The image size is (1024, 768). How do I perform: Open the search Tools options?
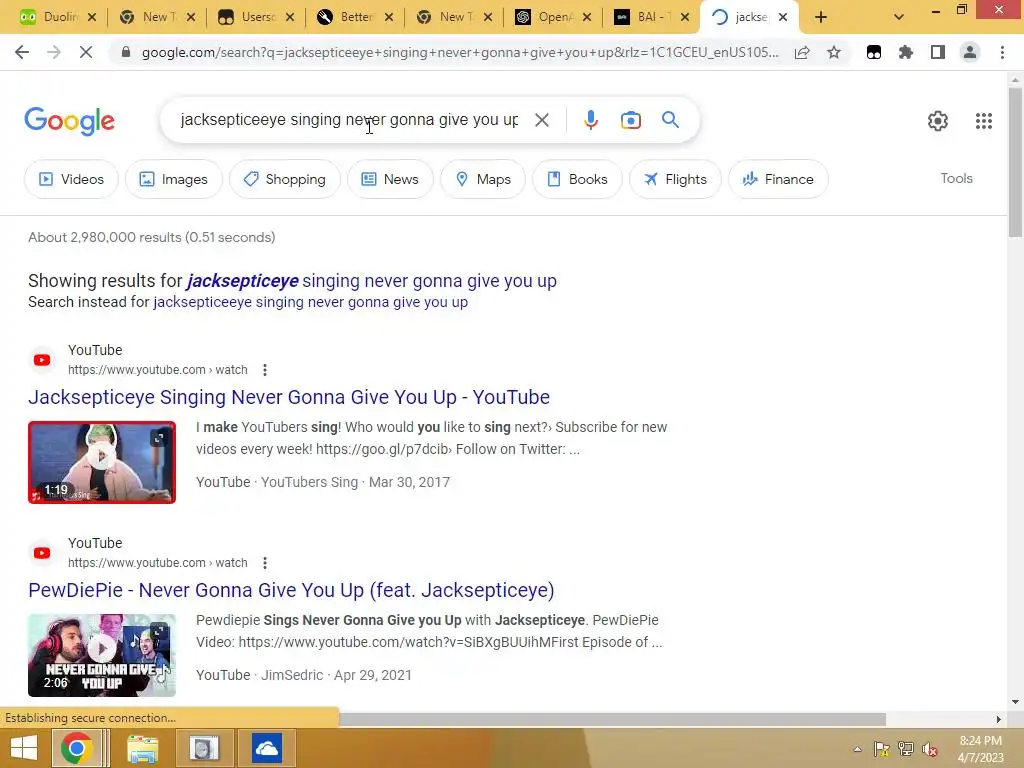click(x=956, y=178)
